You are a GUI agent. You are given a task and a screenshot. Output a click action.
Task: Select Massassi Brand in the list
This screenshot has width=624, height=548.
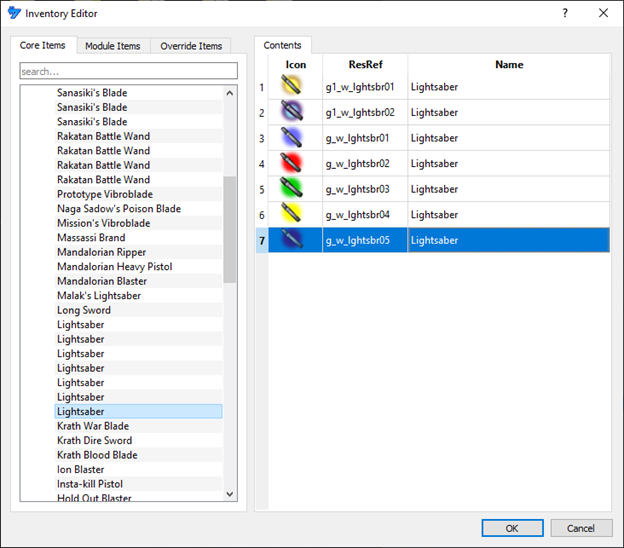pyautogui.click(x=138, y=238)
